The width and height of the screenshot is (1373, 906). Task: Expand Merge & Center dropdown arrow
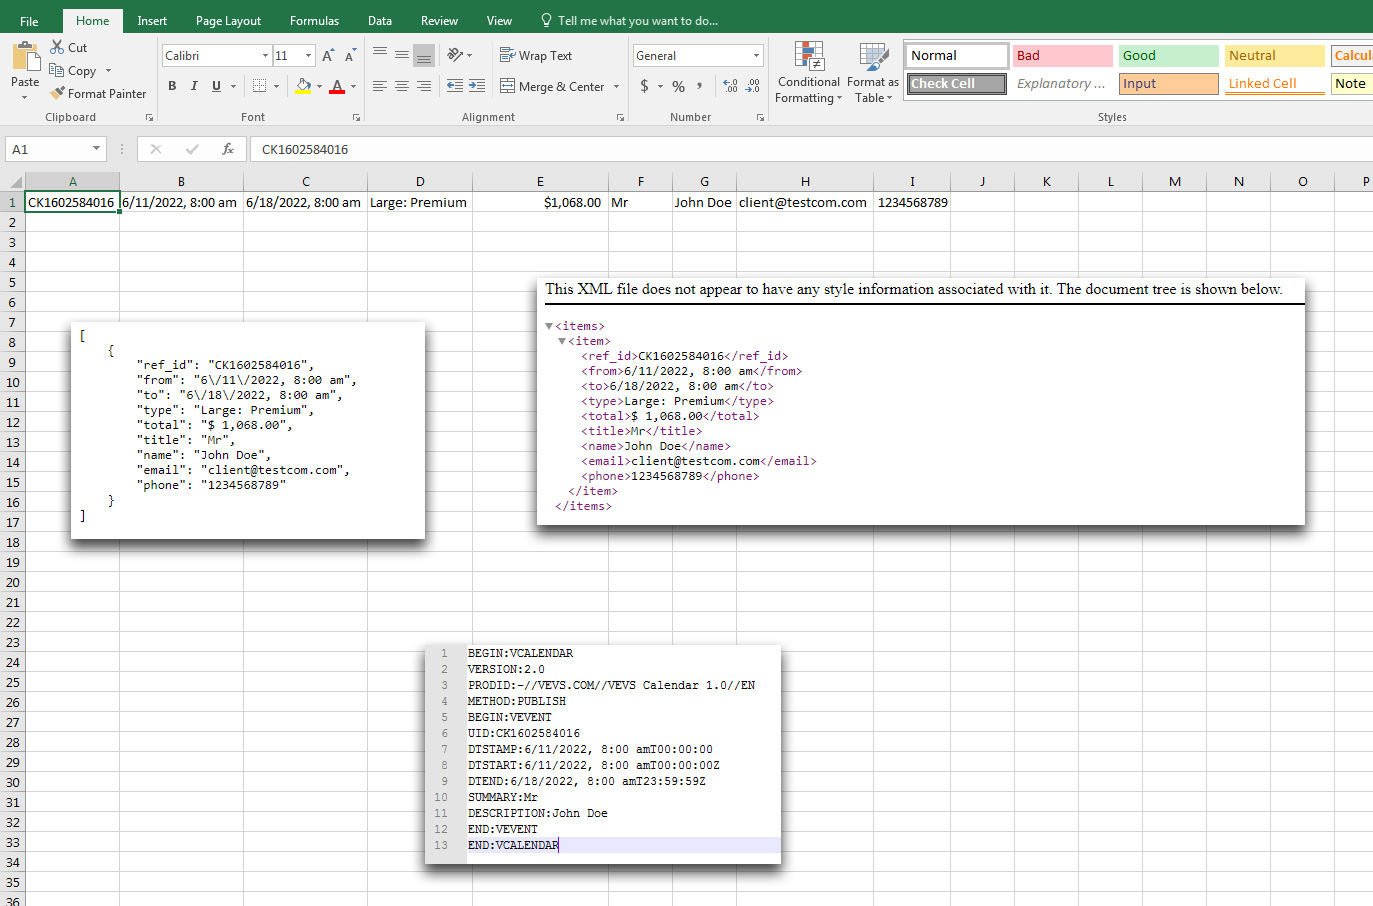click(x=616, y=86)
